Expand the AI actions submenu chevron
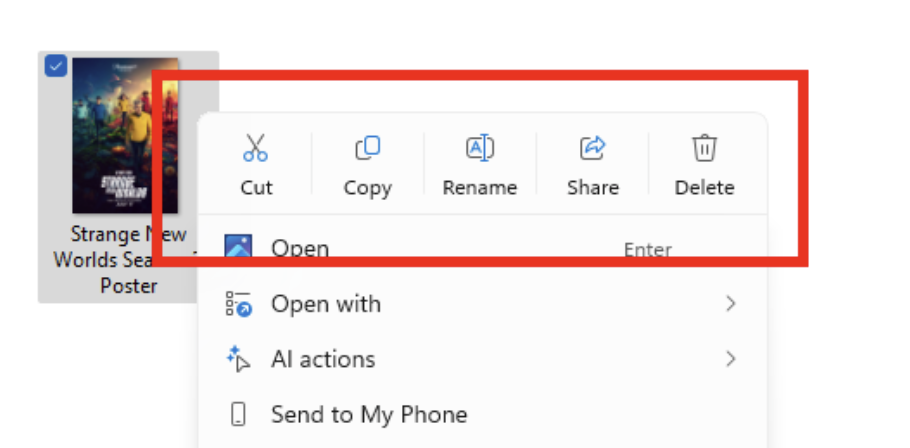The image size is (910, 448). click(731, 358)
